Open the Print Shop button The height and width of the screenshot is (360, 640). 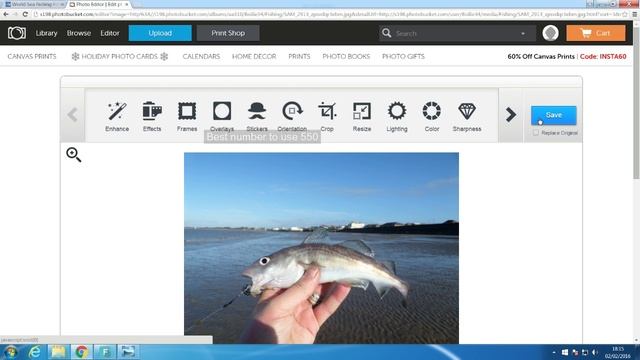point(228,33)
